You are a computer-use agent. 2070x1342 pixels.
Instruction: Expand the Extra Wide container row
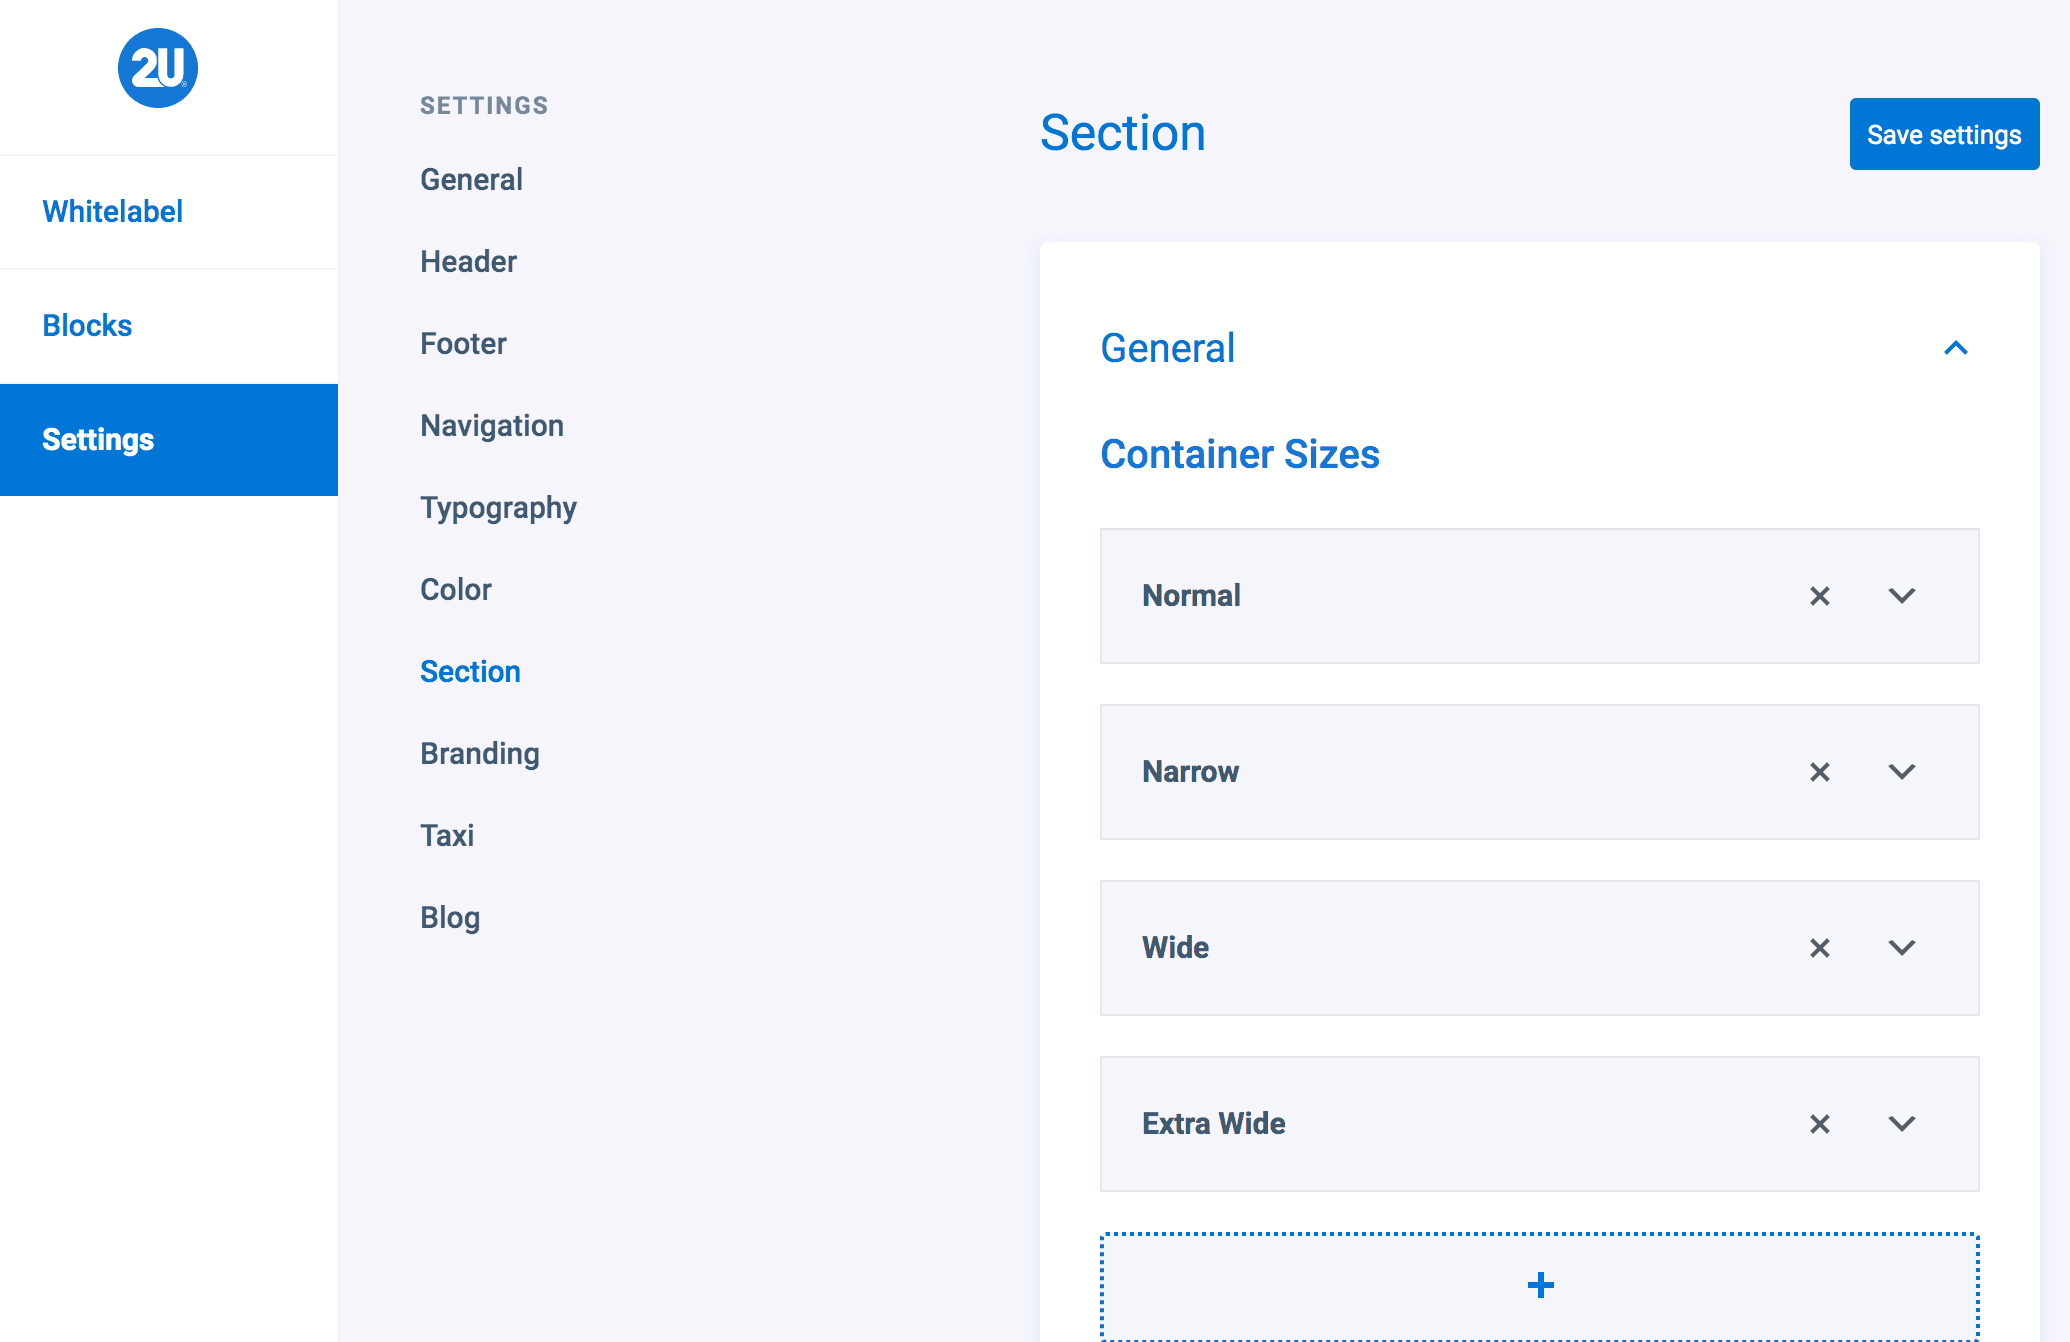(x=1901, y=1124)
